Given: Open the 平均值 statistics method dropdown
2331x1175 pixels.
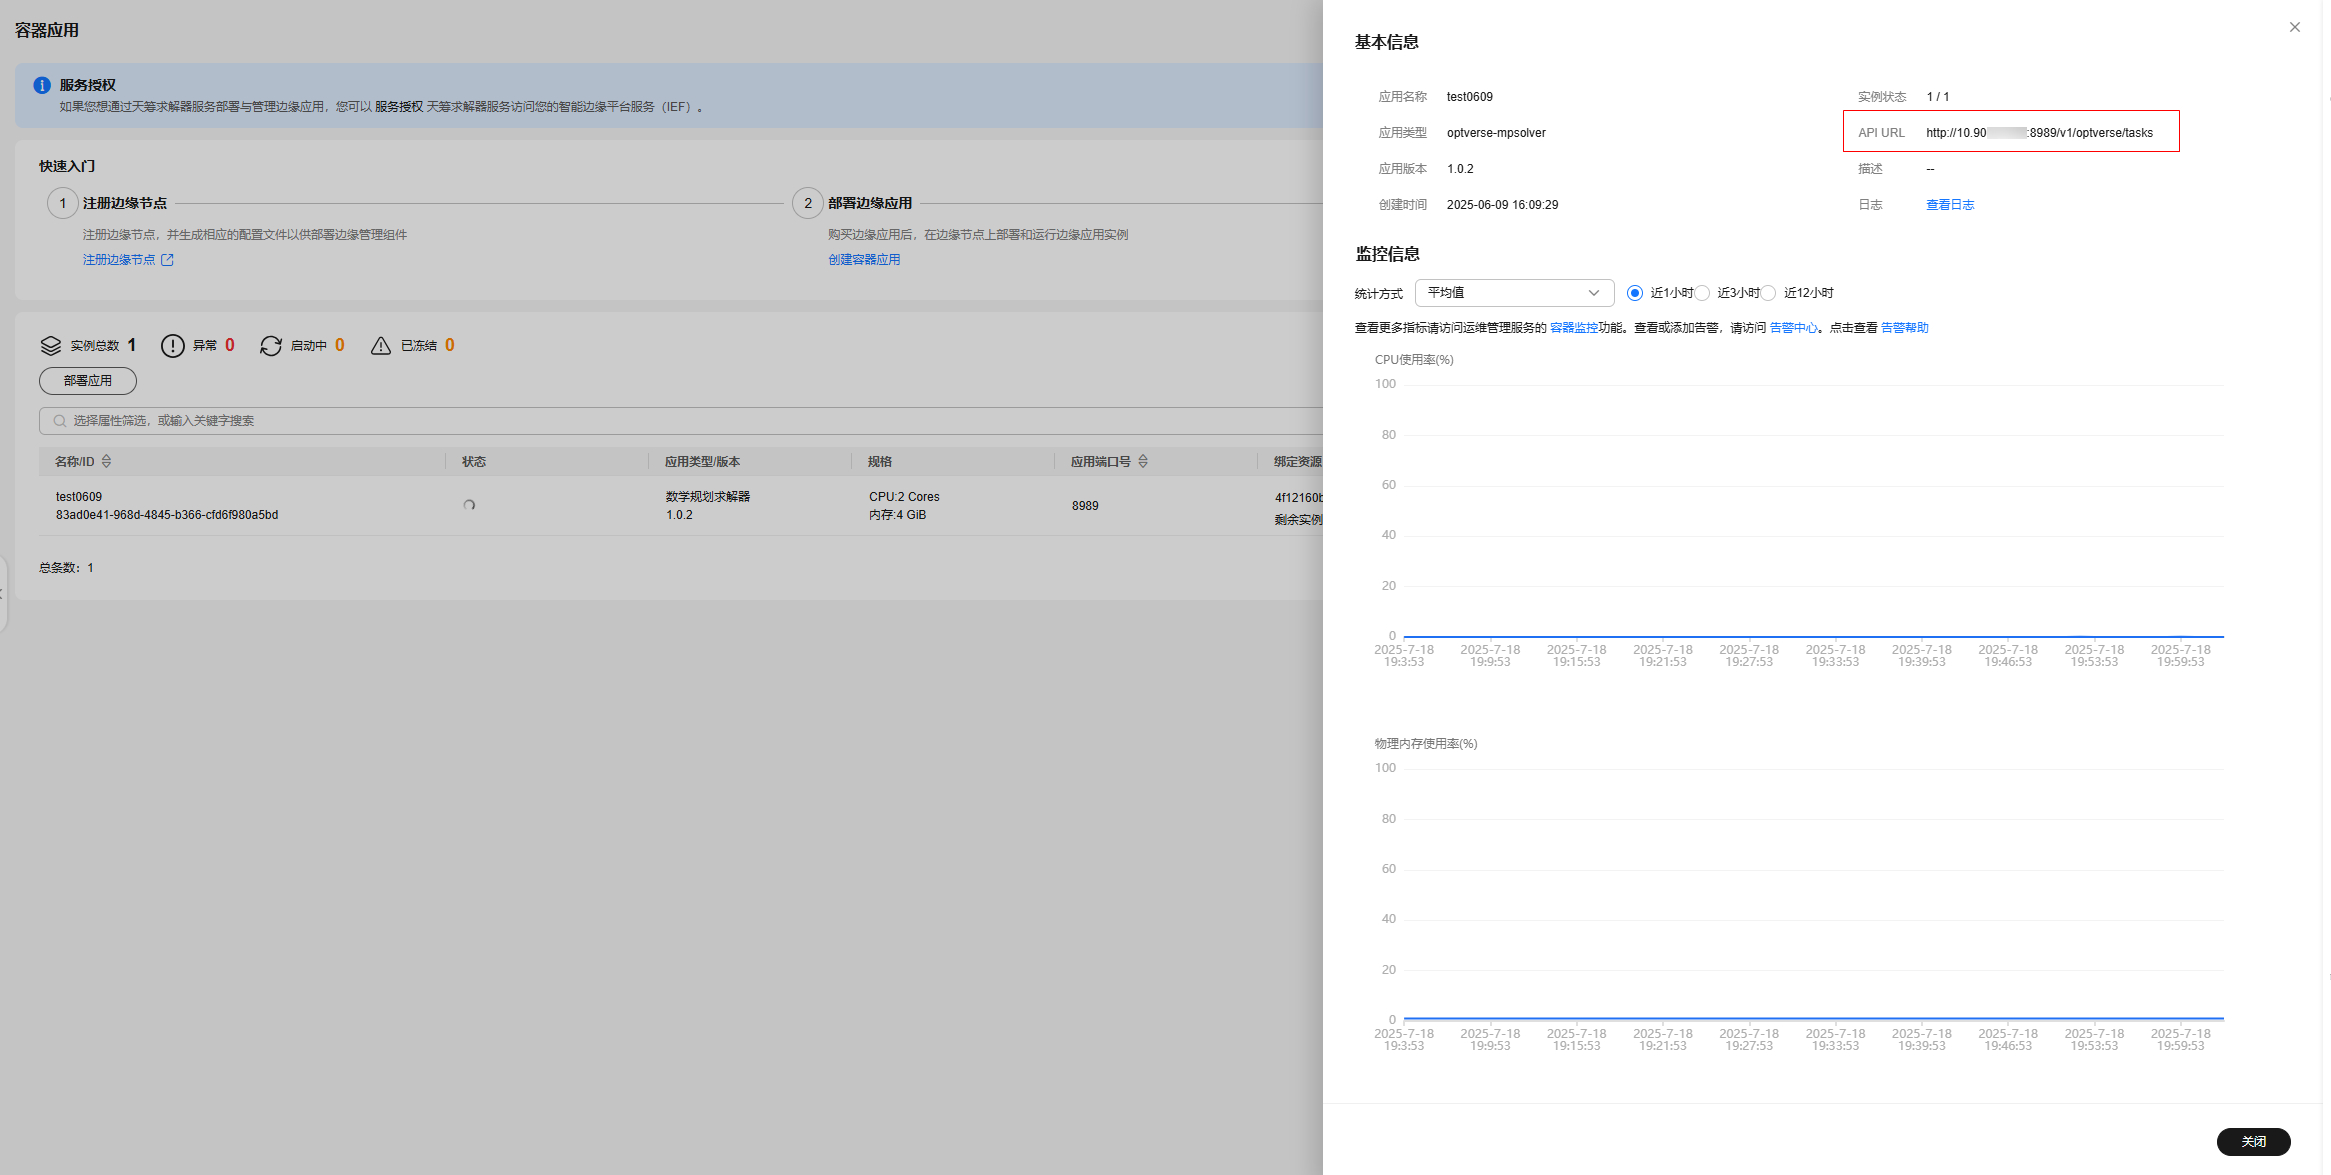Looking at the screenshot, I should [1514, 293].
